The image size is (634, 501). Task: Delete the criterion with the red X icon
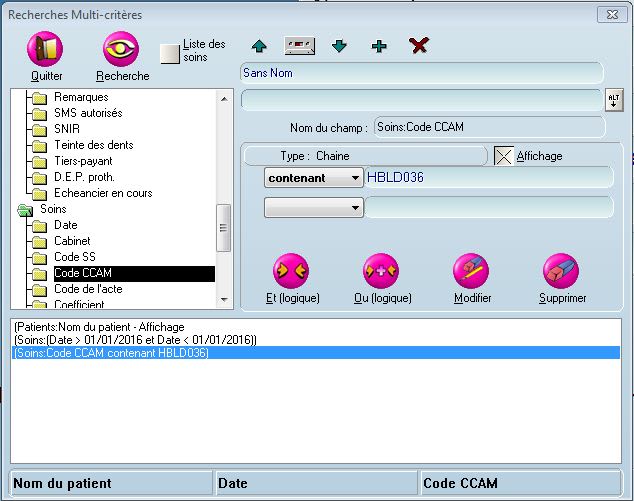419,46
